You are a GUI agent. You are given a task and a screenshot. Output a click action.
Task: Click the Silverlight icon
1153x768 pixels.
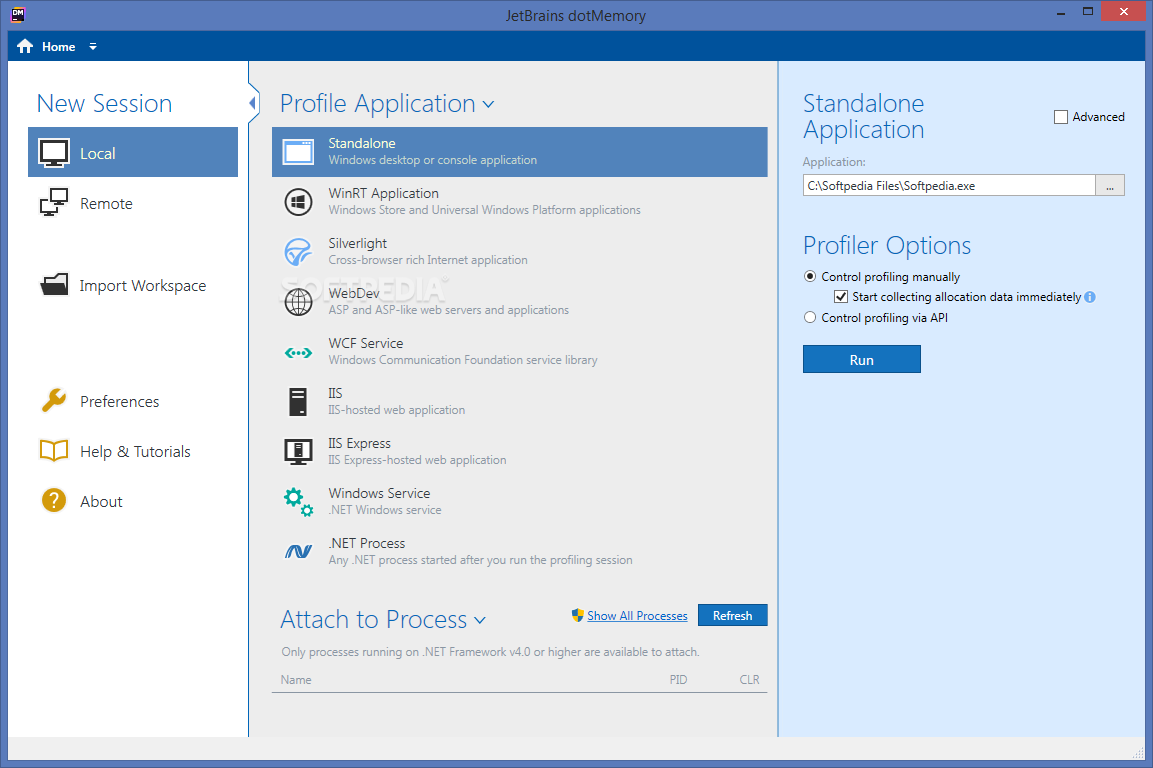click(299, 252)
